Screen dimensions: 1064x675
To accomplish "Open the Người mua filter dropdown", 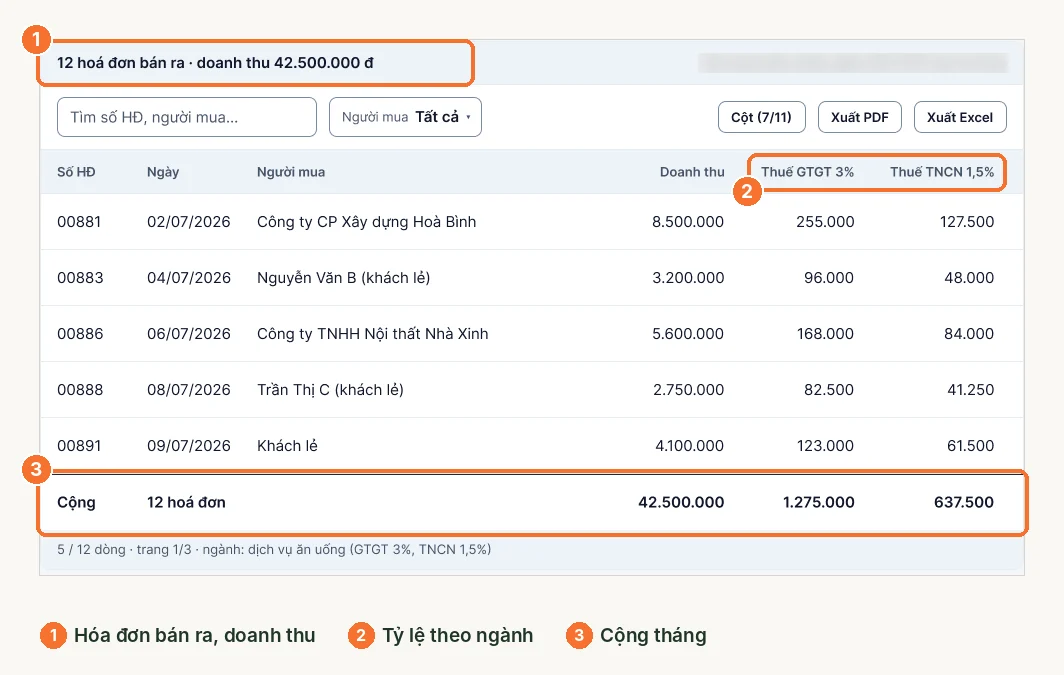I will click(x=405, y=117).
